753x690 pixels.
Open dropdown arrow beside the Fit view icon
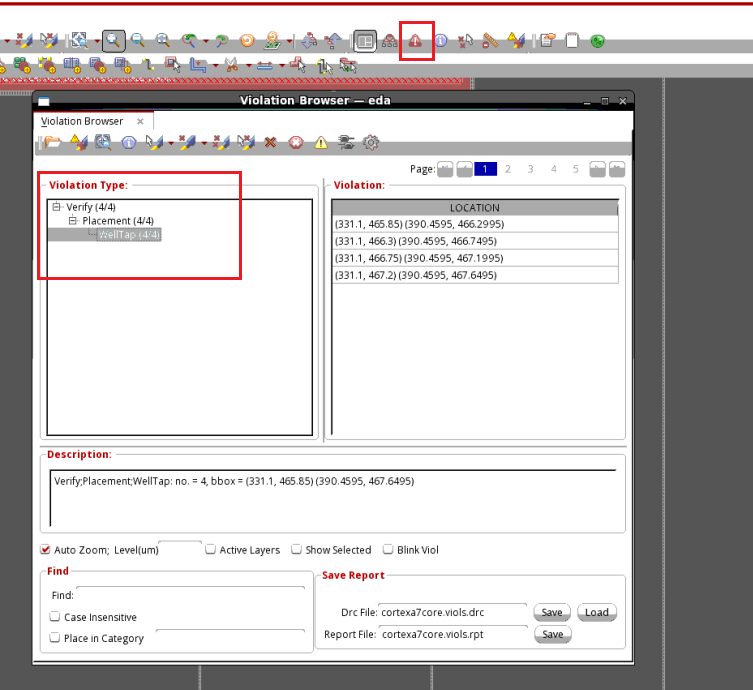pyautogui.click(x=97, y=41)
